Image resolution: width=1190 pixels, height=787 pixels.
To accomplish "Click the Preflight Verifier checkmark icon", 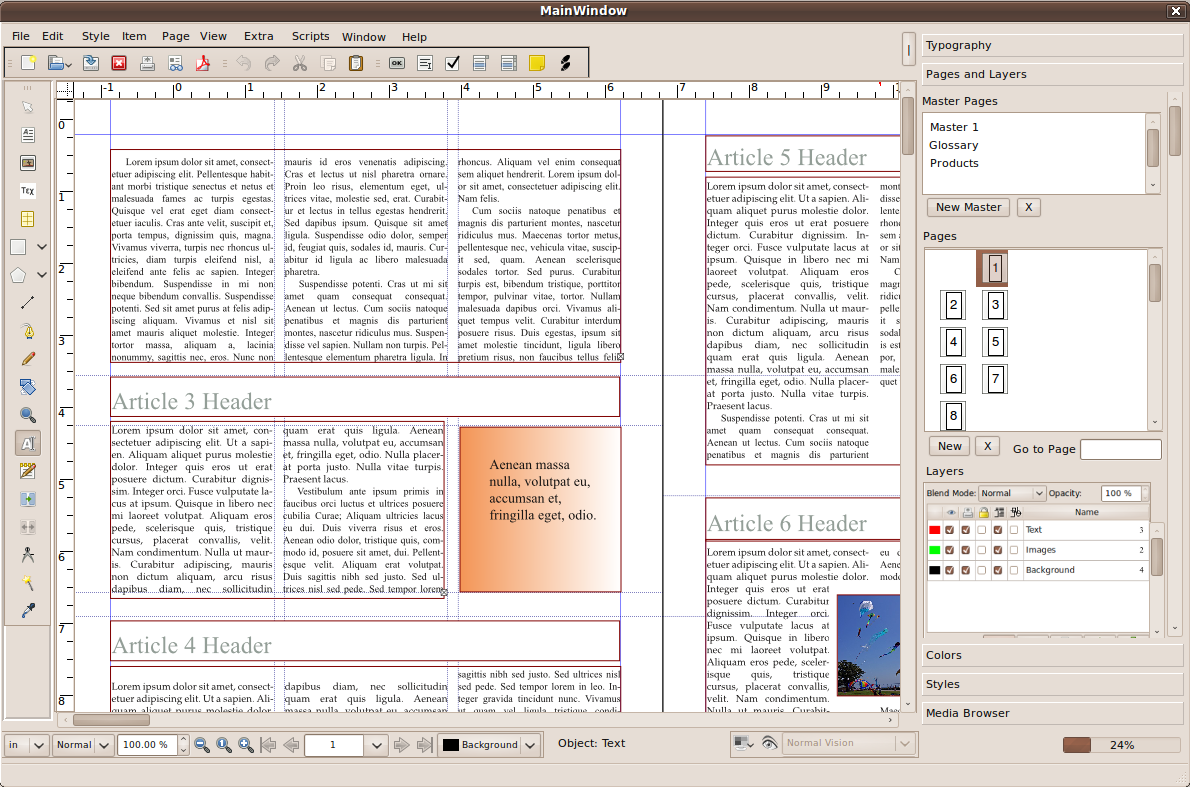I will pos(452,63).
